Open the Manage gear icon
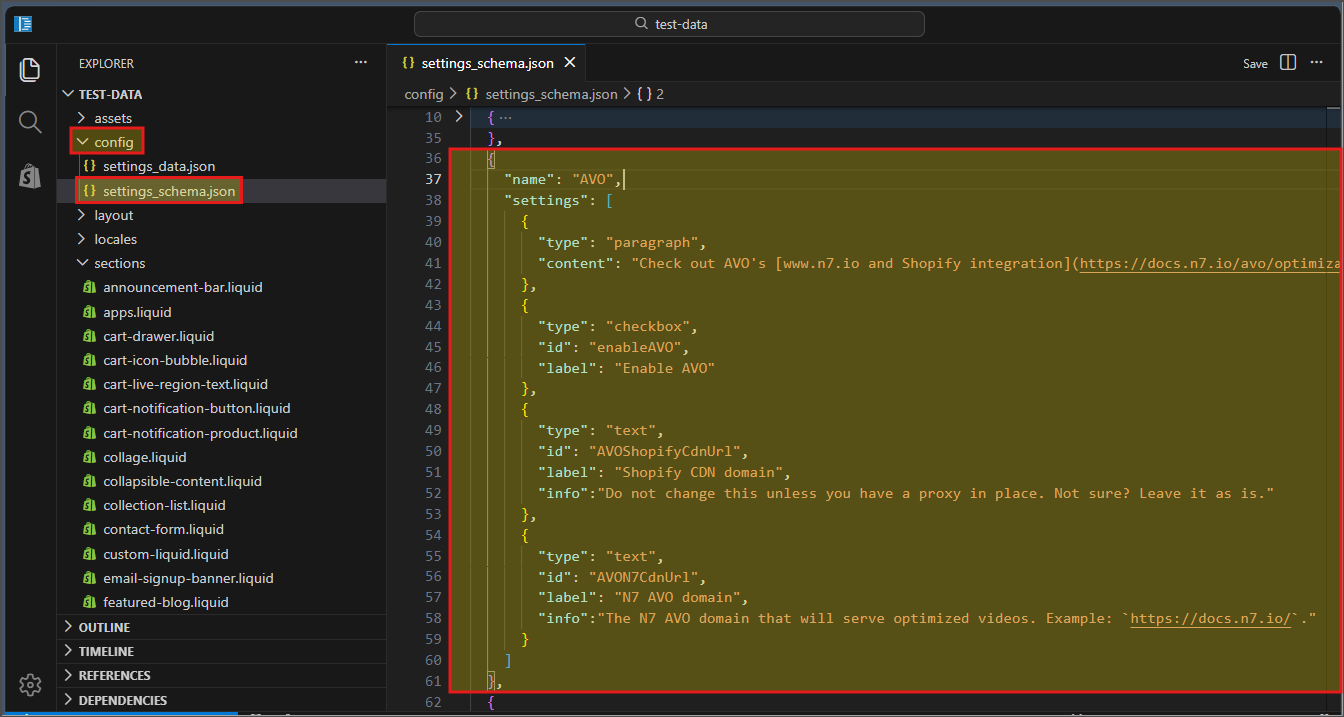This screenshot has height=717, width=1344. 30,685
